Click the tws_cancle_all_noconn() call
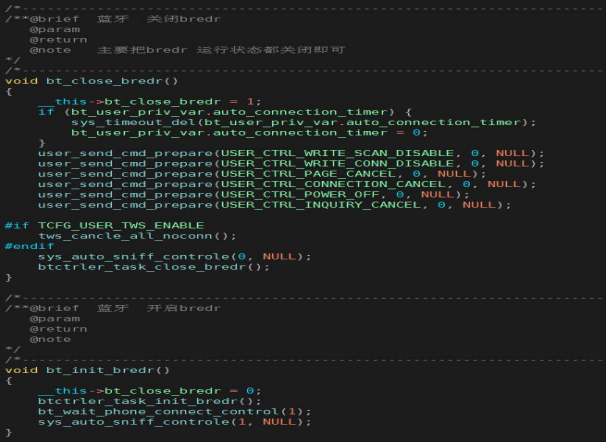This screenshot has width=606, height=442. pyautogui.click(x=137, y=236)
